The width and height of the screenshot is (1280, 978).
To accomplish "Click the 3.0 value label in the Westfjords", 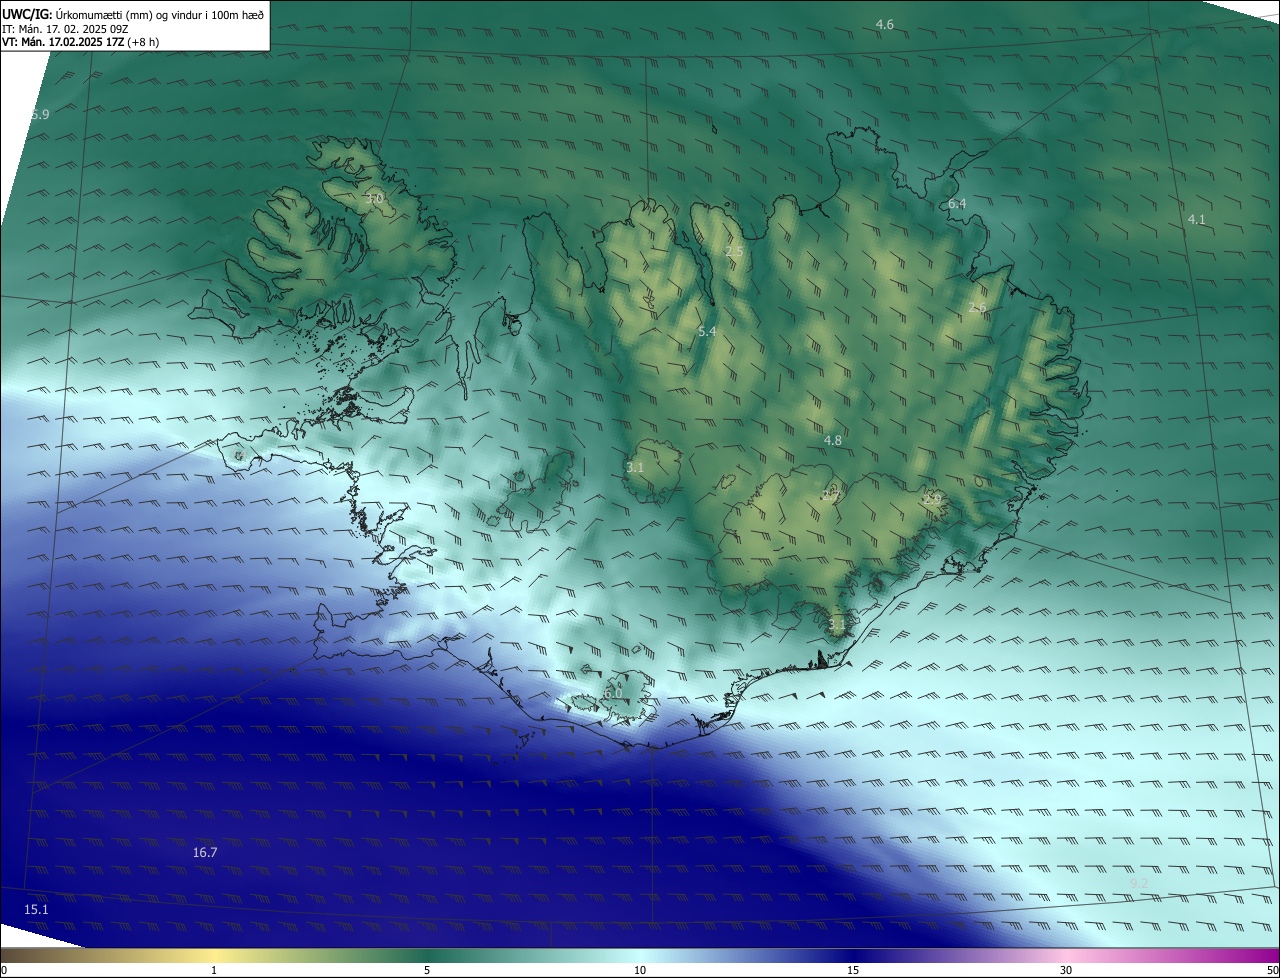I will pos(374,199).
